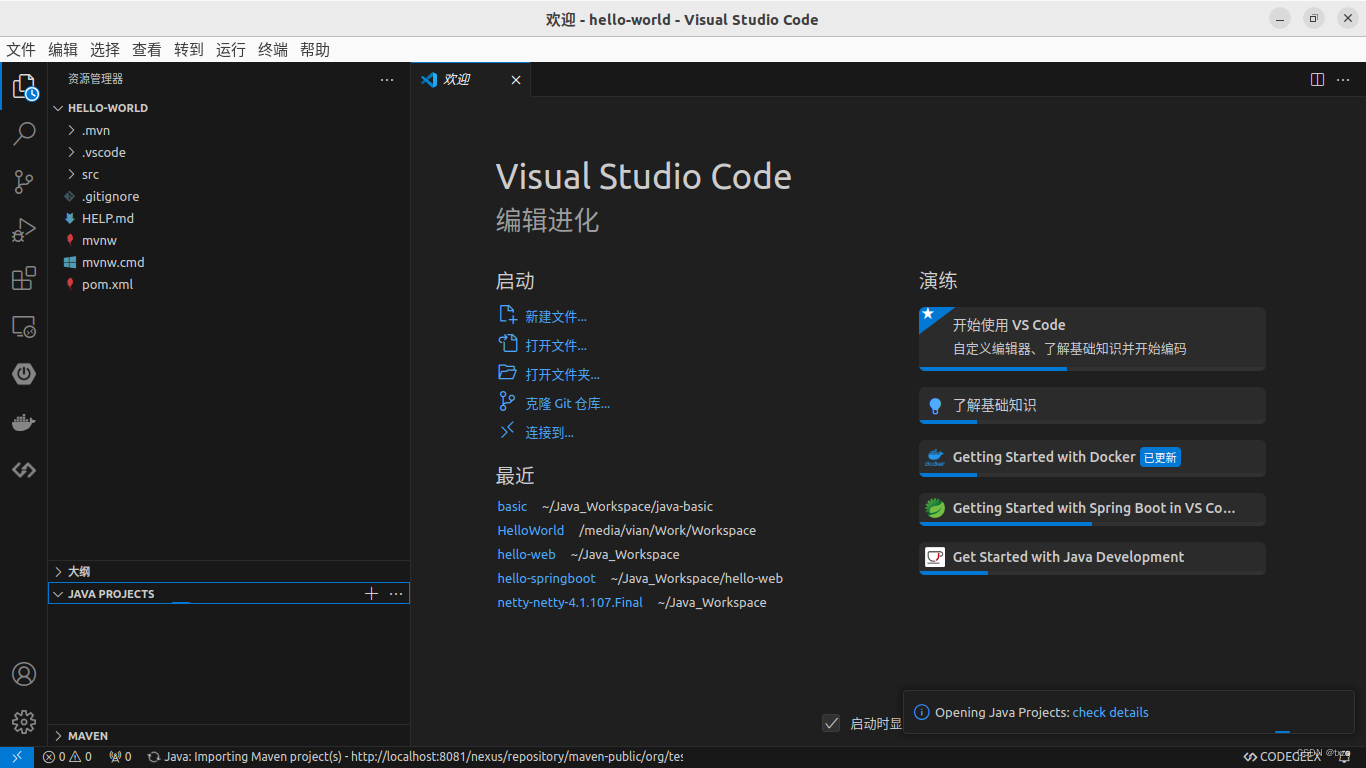
Task: Open recent project HelloWorld
Action: coord(531,531)
